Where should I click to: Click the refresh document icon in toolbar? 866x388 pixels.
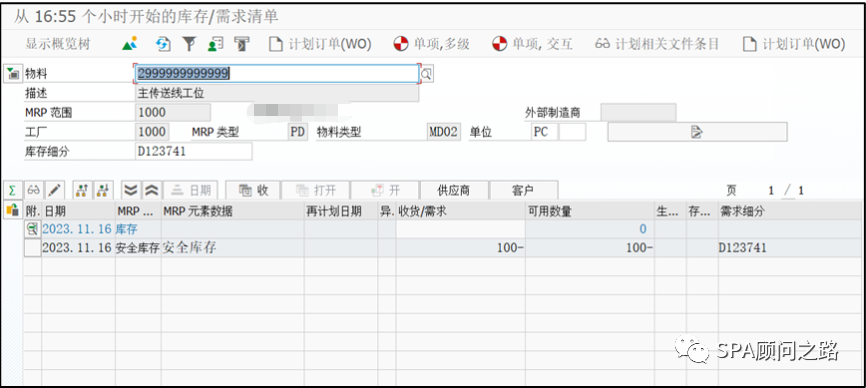click(x=163, y=44)
